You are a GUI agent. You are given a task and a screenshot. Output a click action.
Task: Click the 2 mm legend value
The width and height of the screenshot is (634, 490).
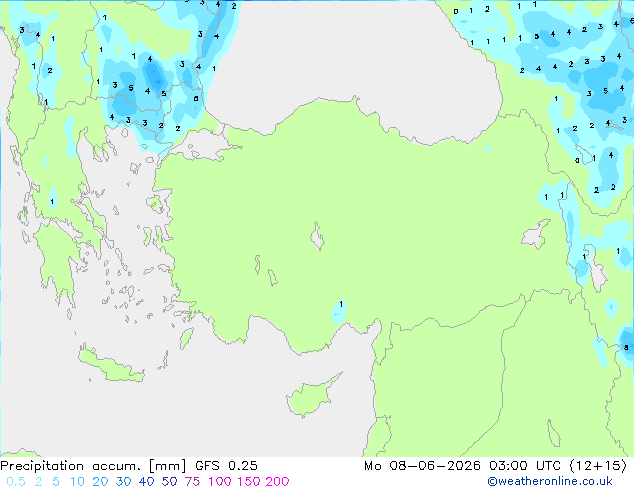tap(38, 482)
